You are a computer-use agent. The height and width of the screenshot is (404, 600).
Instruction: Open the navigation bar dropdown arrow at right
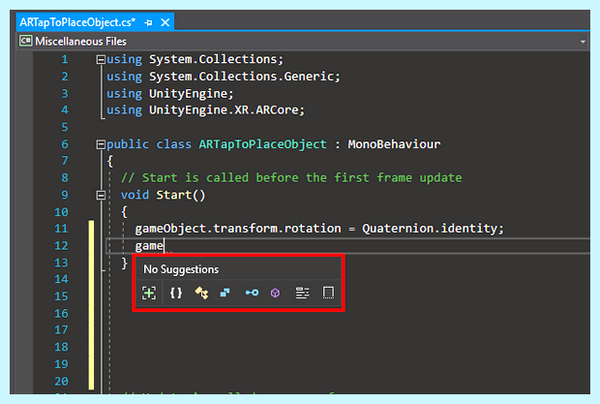(582, 41)
